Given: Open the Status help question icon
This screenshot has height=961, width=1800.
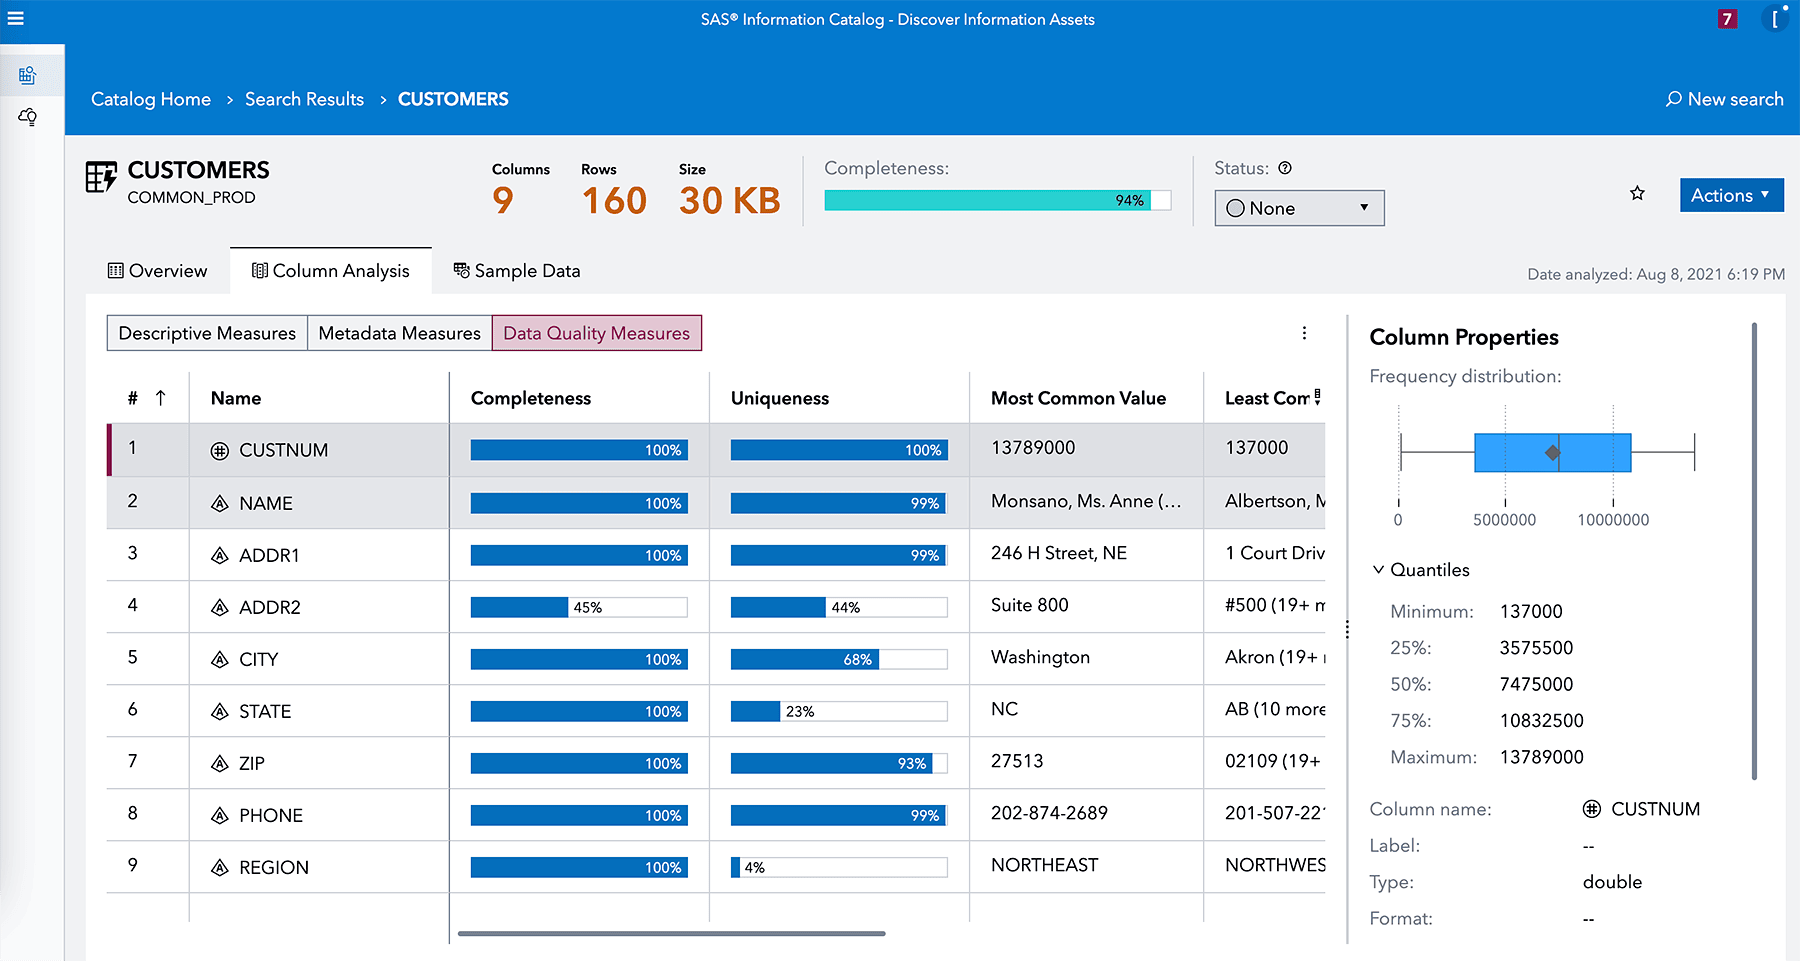Looking at the screenshot, I should click(x=1285, y=168).
